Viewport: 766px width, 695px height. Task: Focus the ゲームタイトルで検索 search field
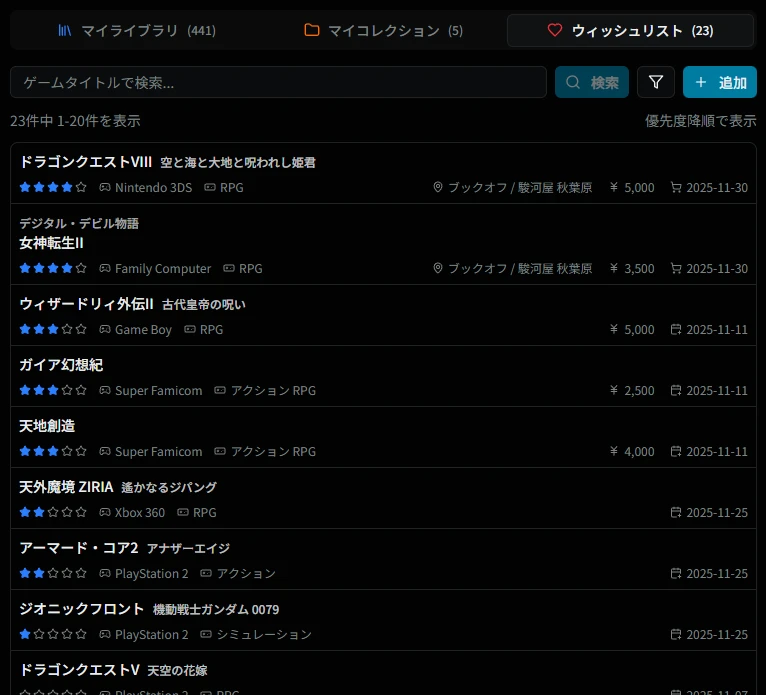pyautogui.click(x=278, y=82)
